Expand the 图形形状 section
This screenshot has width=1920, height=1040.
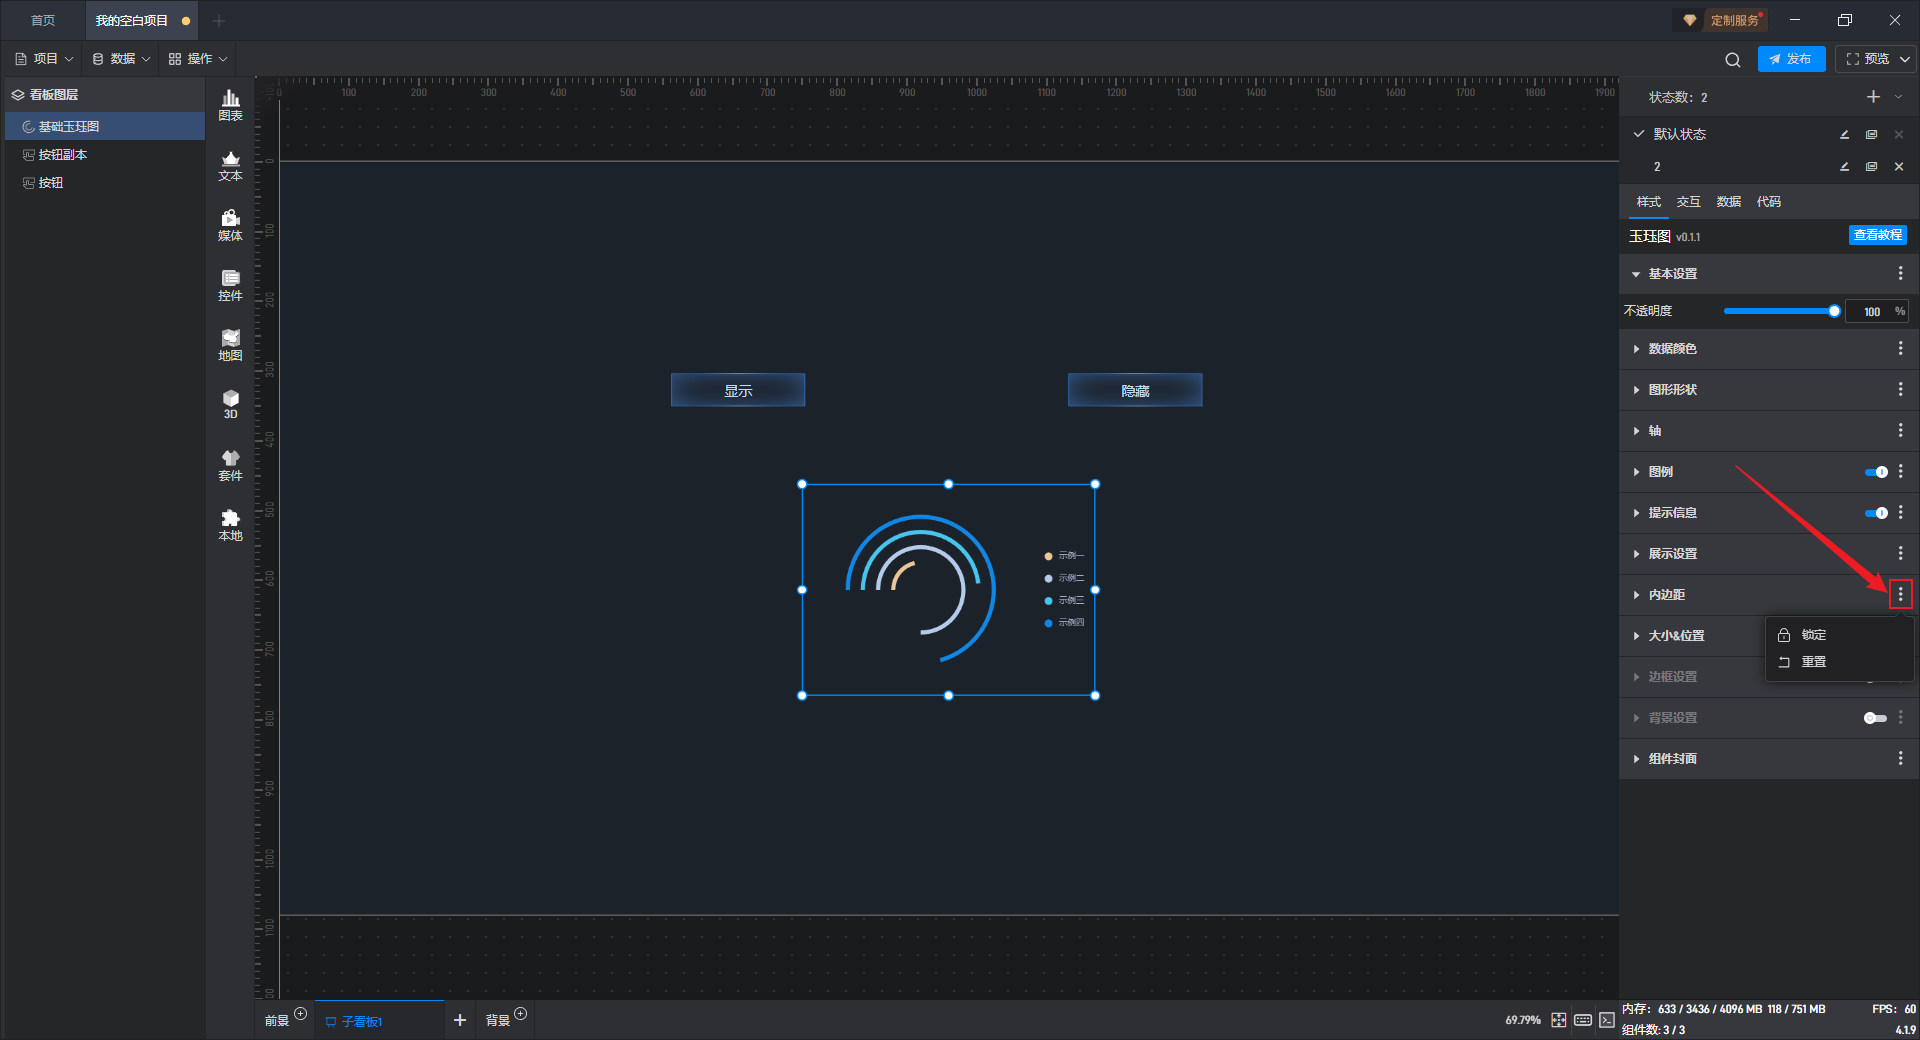coord(1636,390)
